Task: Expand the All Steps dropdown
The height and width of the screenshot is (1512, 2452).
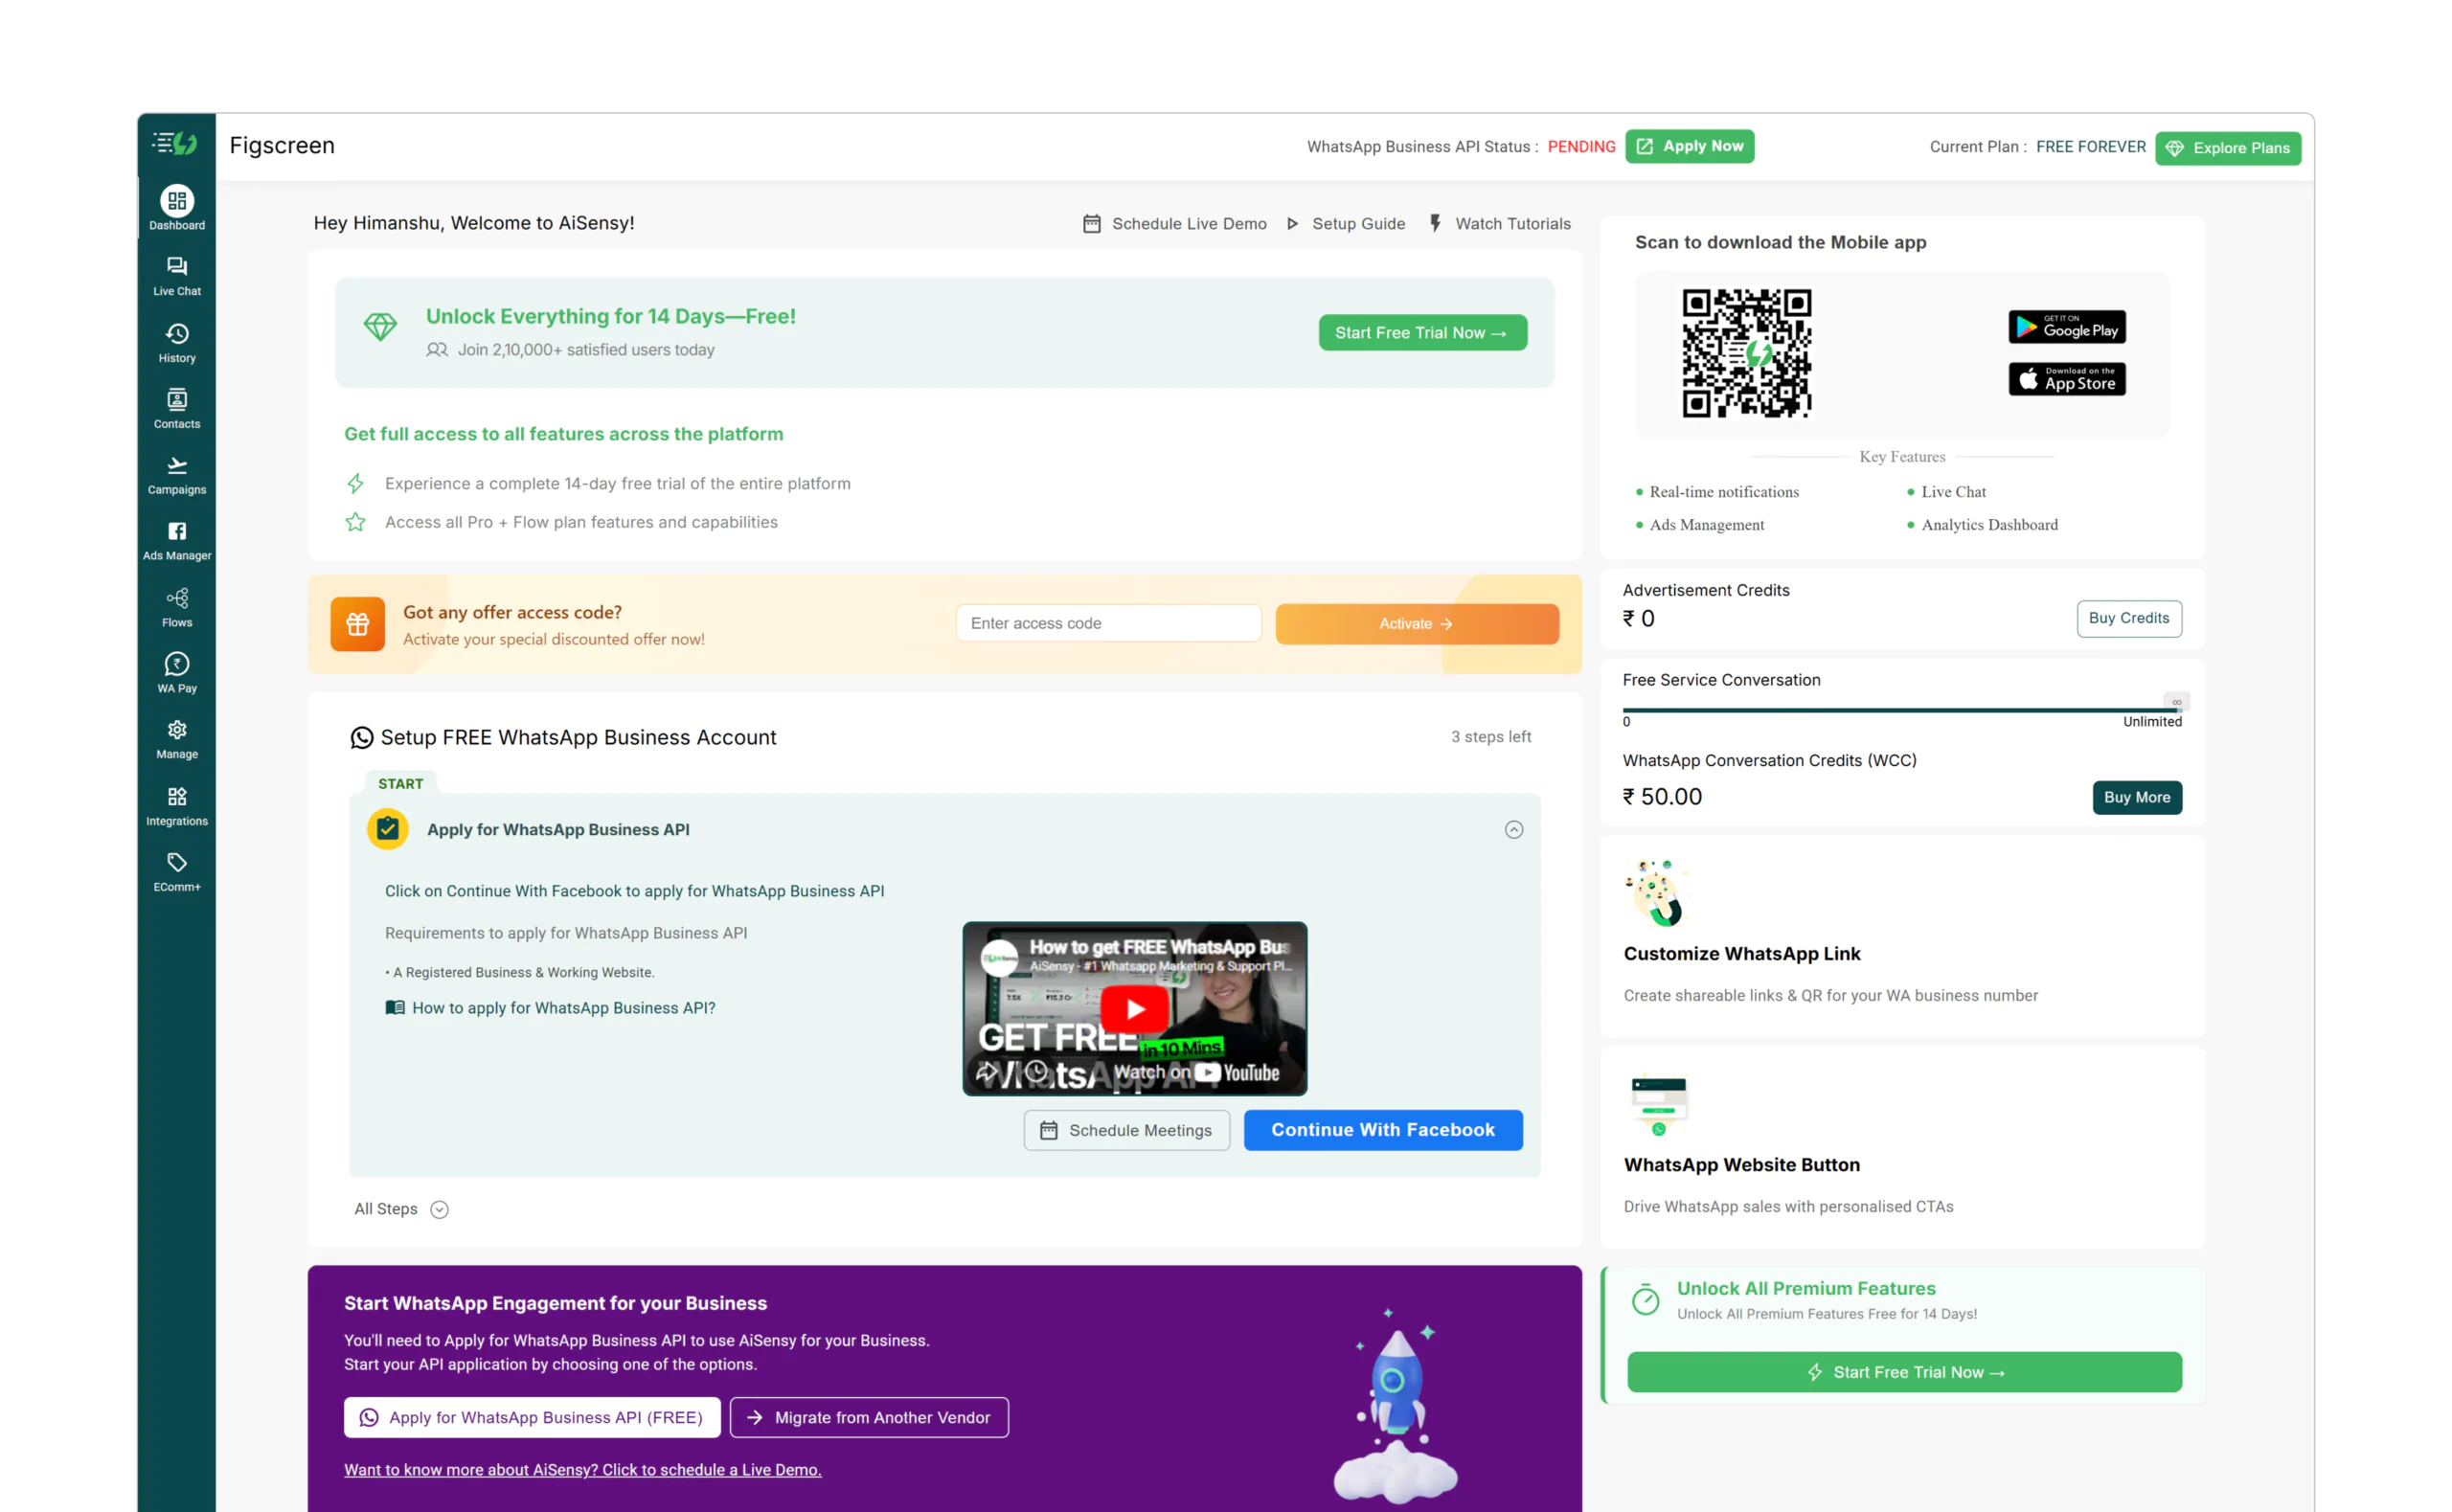Action: pos(439,1209)
